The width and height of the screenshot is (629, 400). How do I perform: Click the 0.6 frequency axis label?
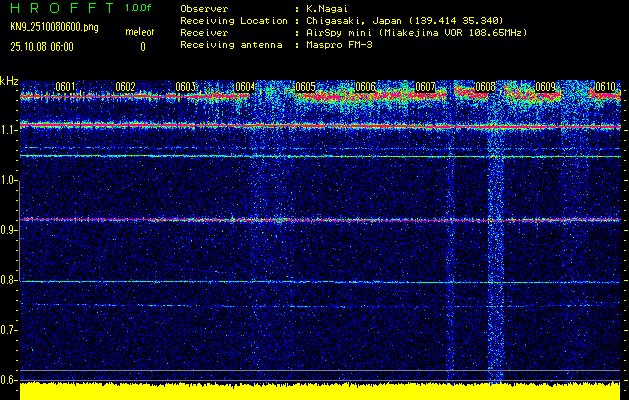tap(9, 380)
